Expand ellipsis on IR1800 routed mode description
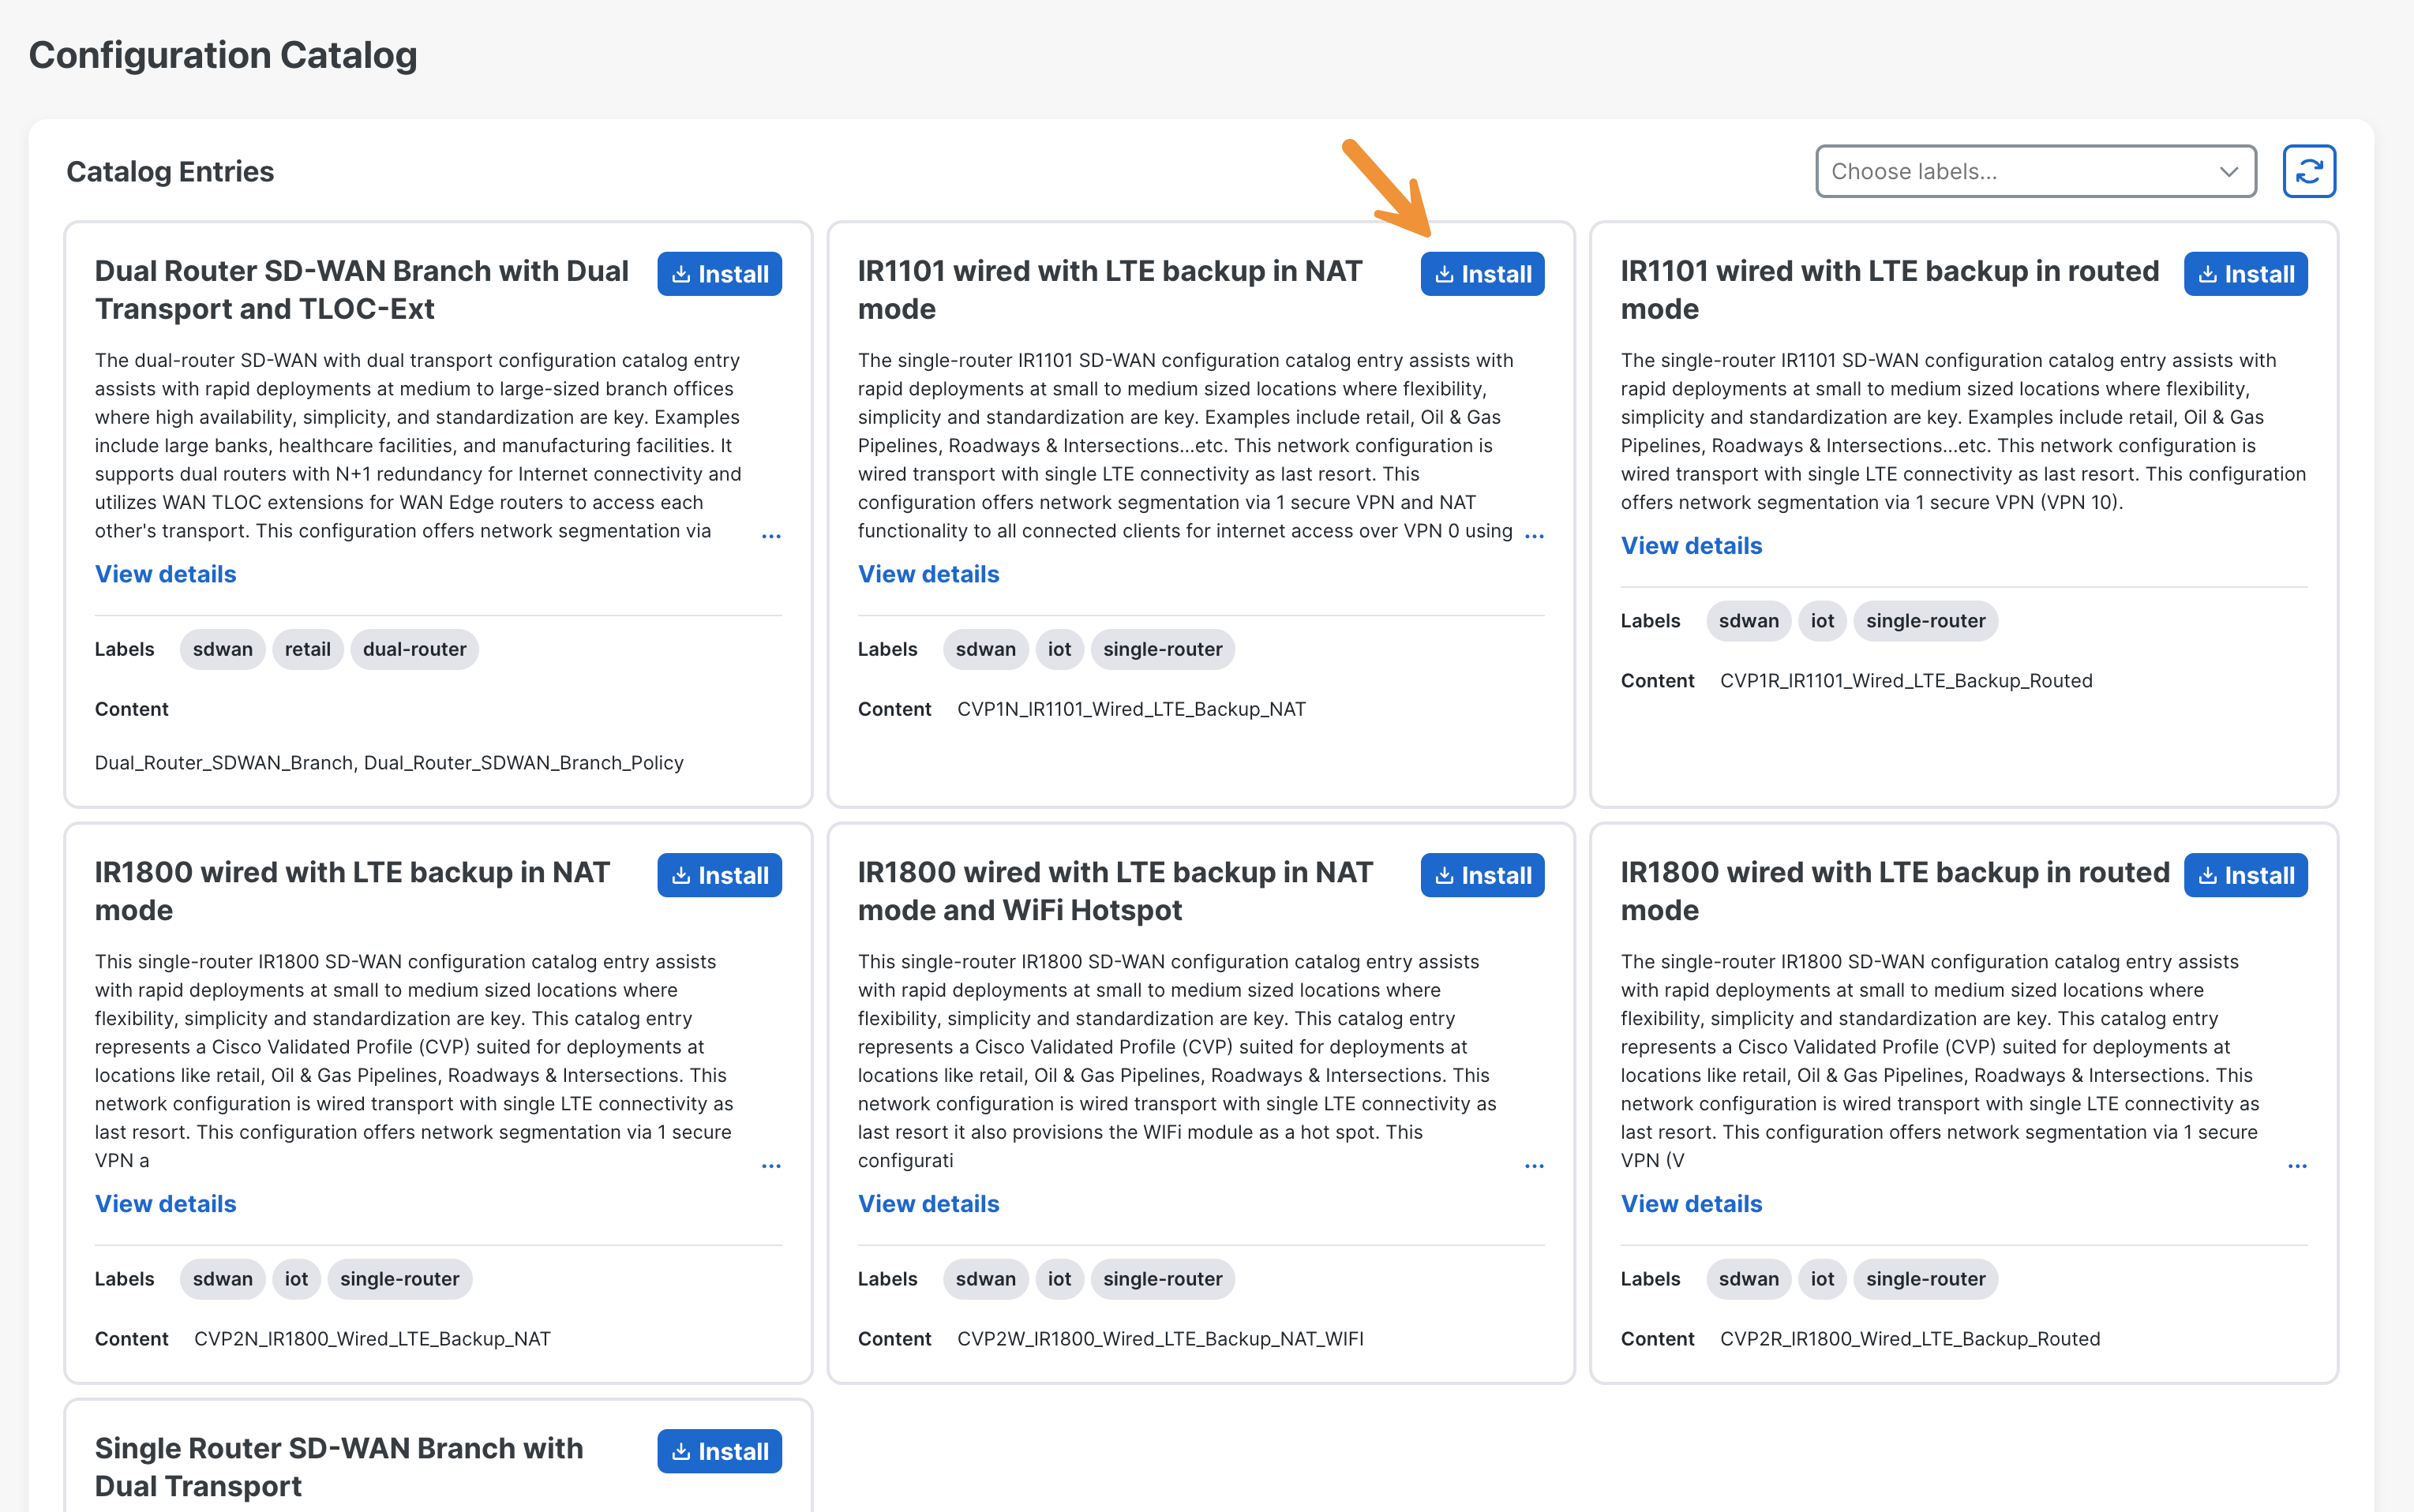Viewport: 2414px width, 1512px height. (2297, 1166)
